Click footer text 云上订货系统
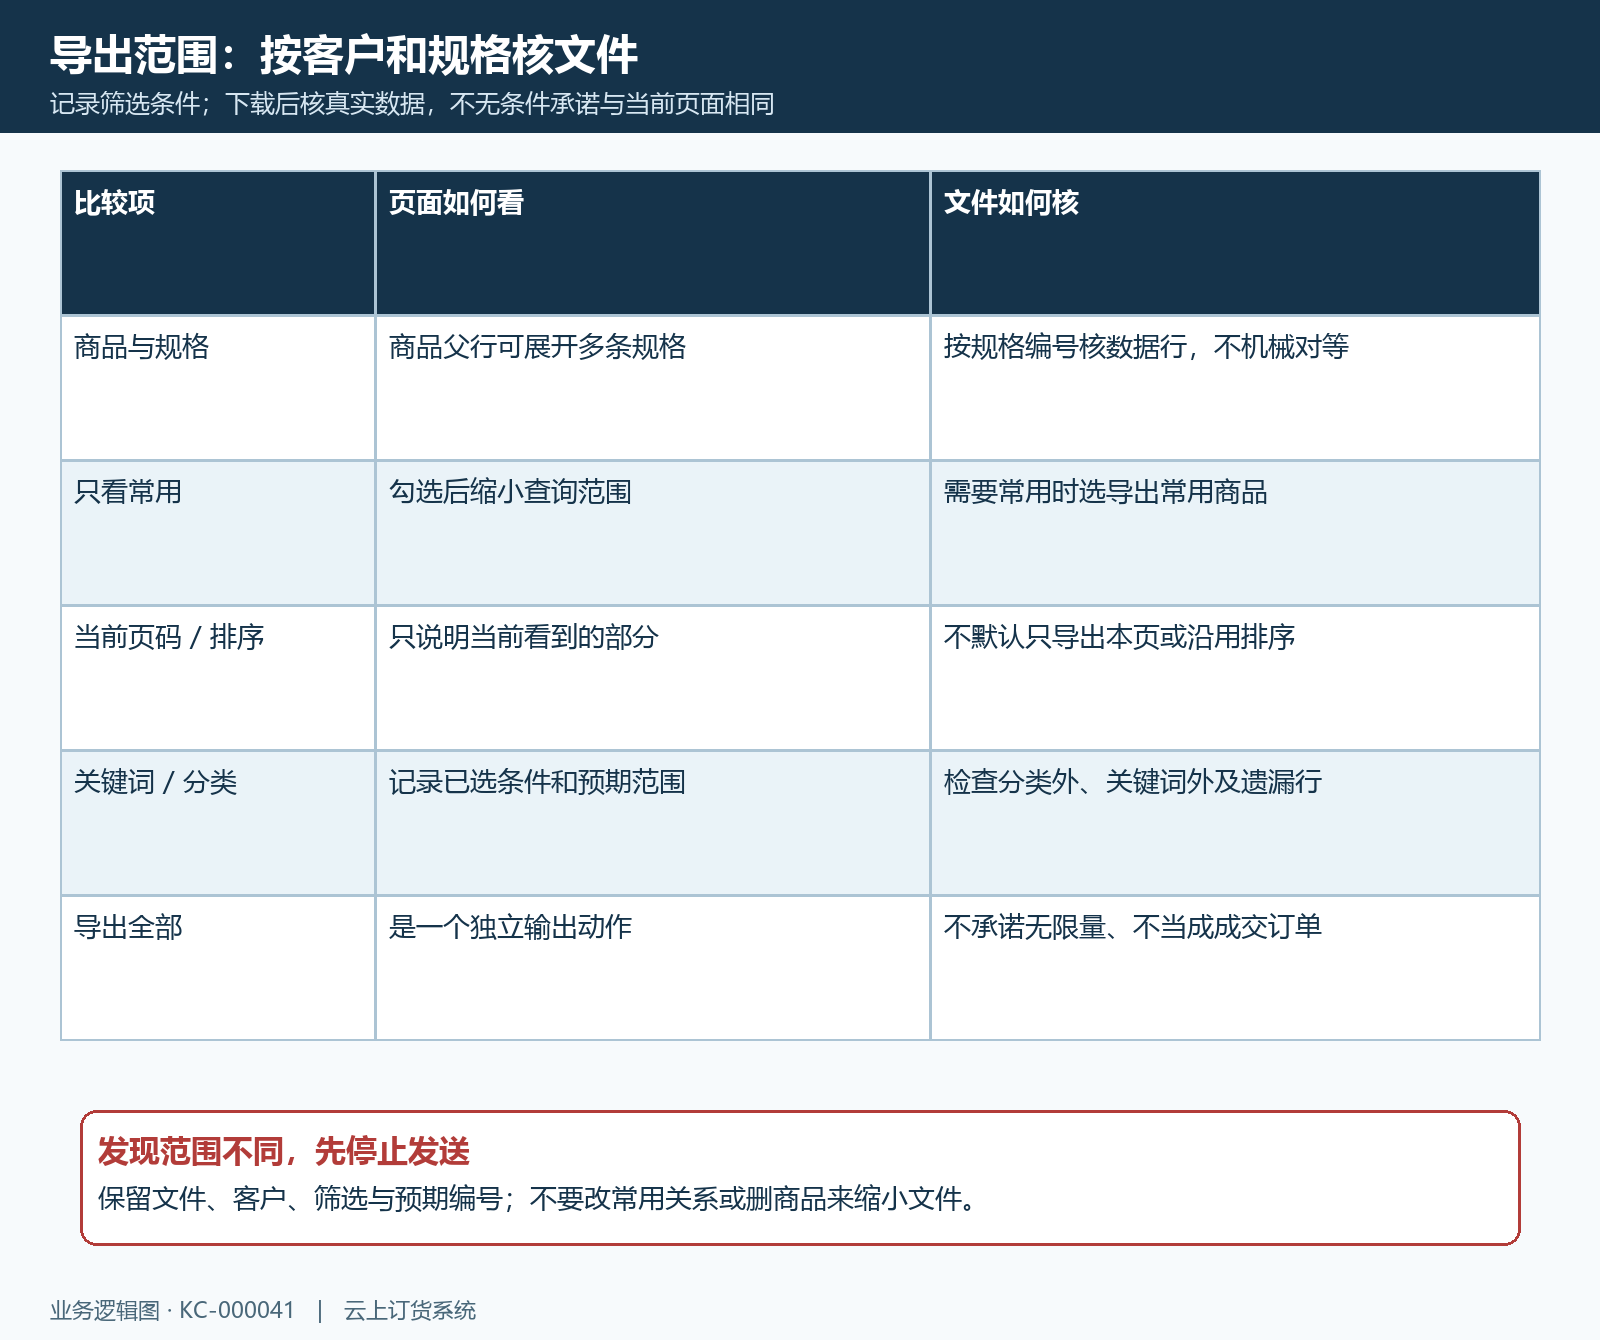1600x1340 pixels. tap(410, 1310)
